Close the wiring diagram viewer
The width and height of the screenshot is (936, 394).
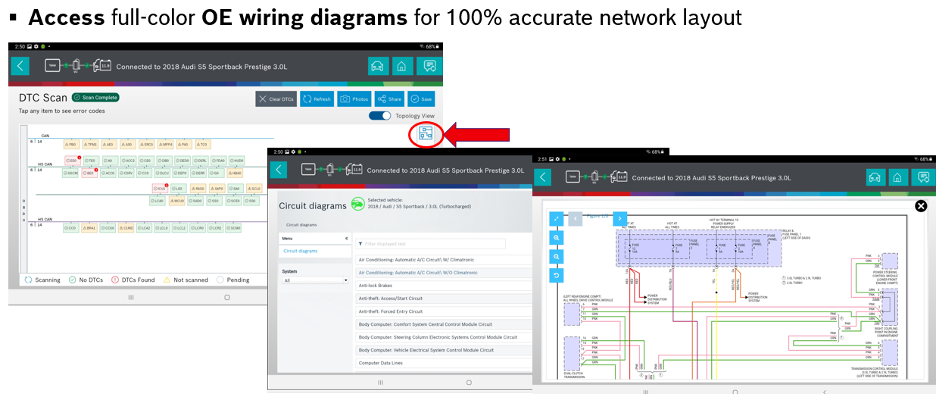click(x=921, y=206)
